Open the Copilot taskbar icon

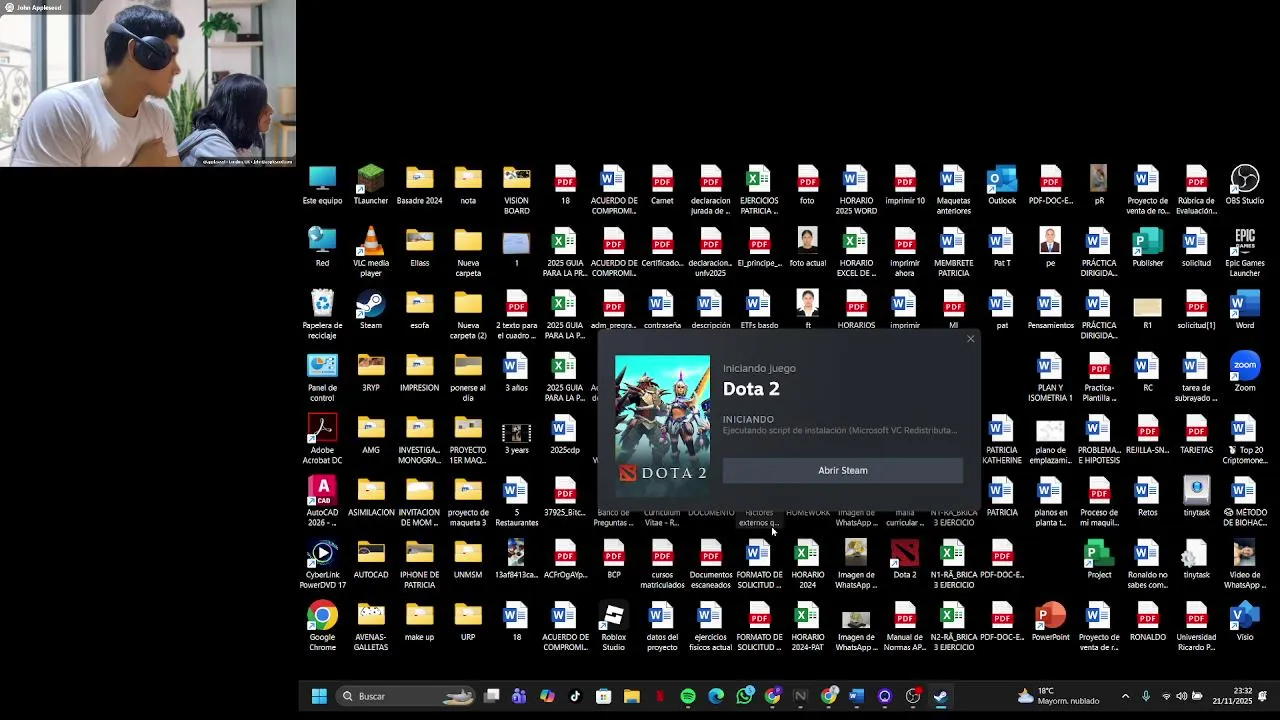[x=547, y=696]
